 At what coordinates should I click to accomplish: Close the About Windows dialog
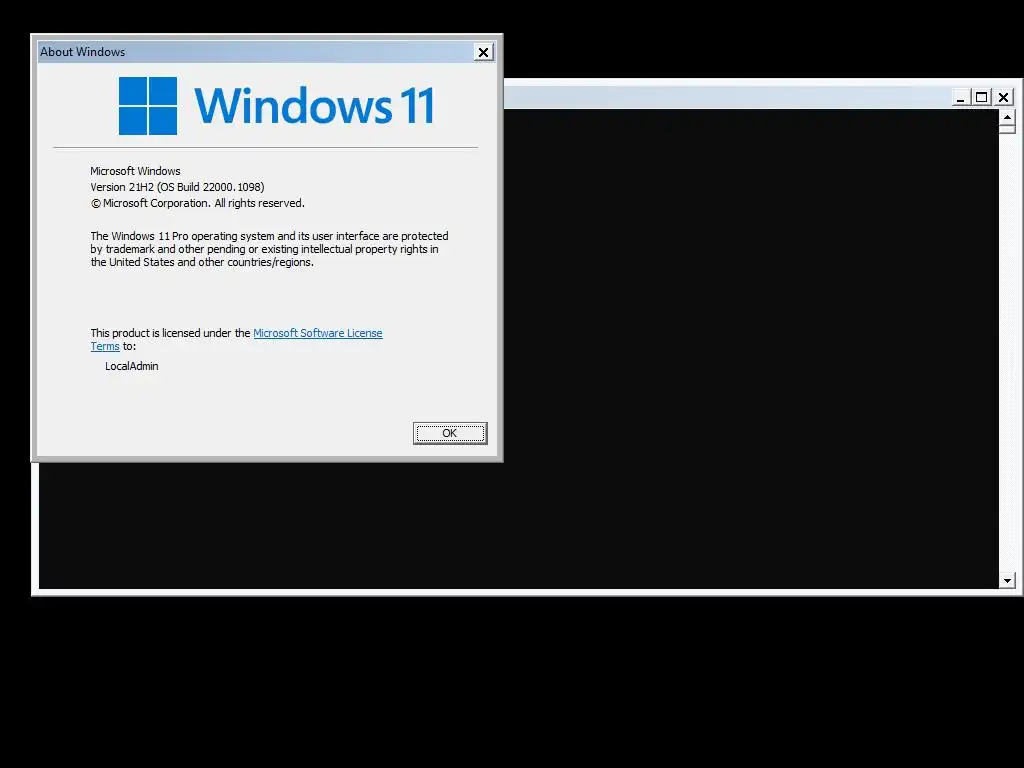(483, 52)
